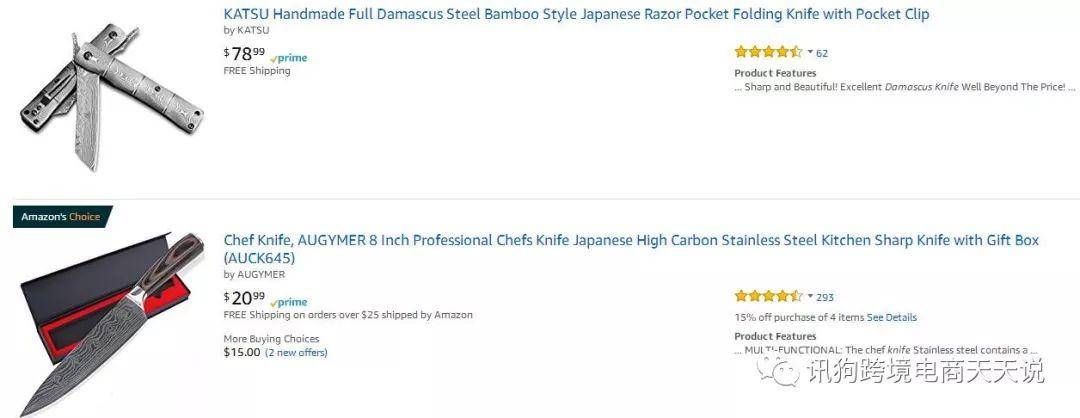This screenshot has height=418, width=1080.
Task: Click the prime badge beside $78.99
Action: click(x=289, y=59)
